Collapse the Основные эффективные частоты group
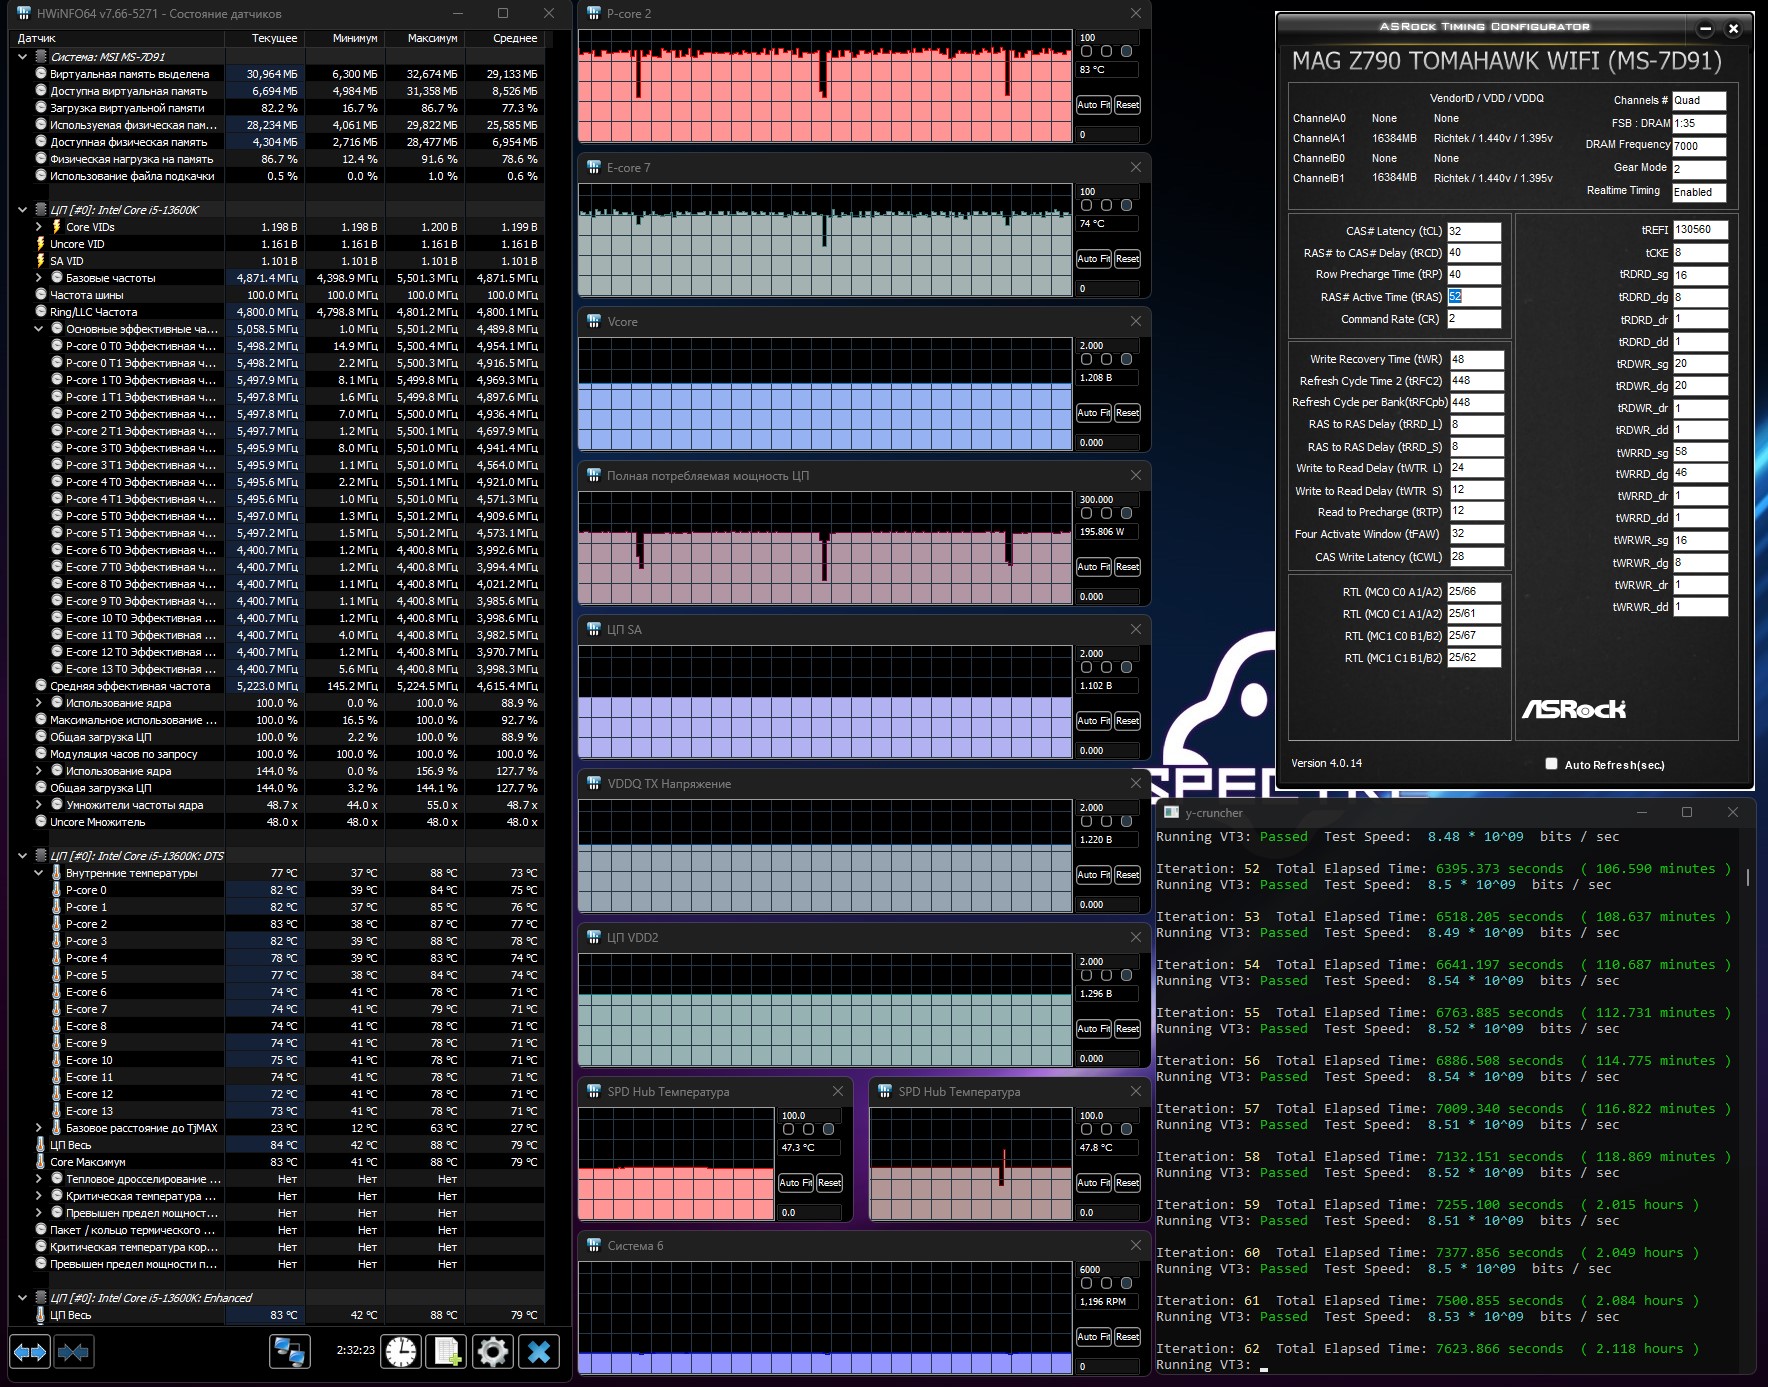 tap(39, 329)
